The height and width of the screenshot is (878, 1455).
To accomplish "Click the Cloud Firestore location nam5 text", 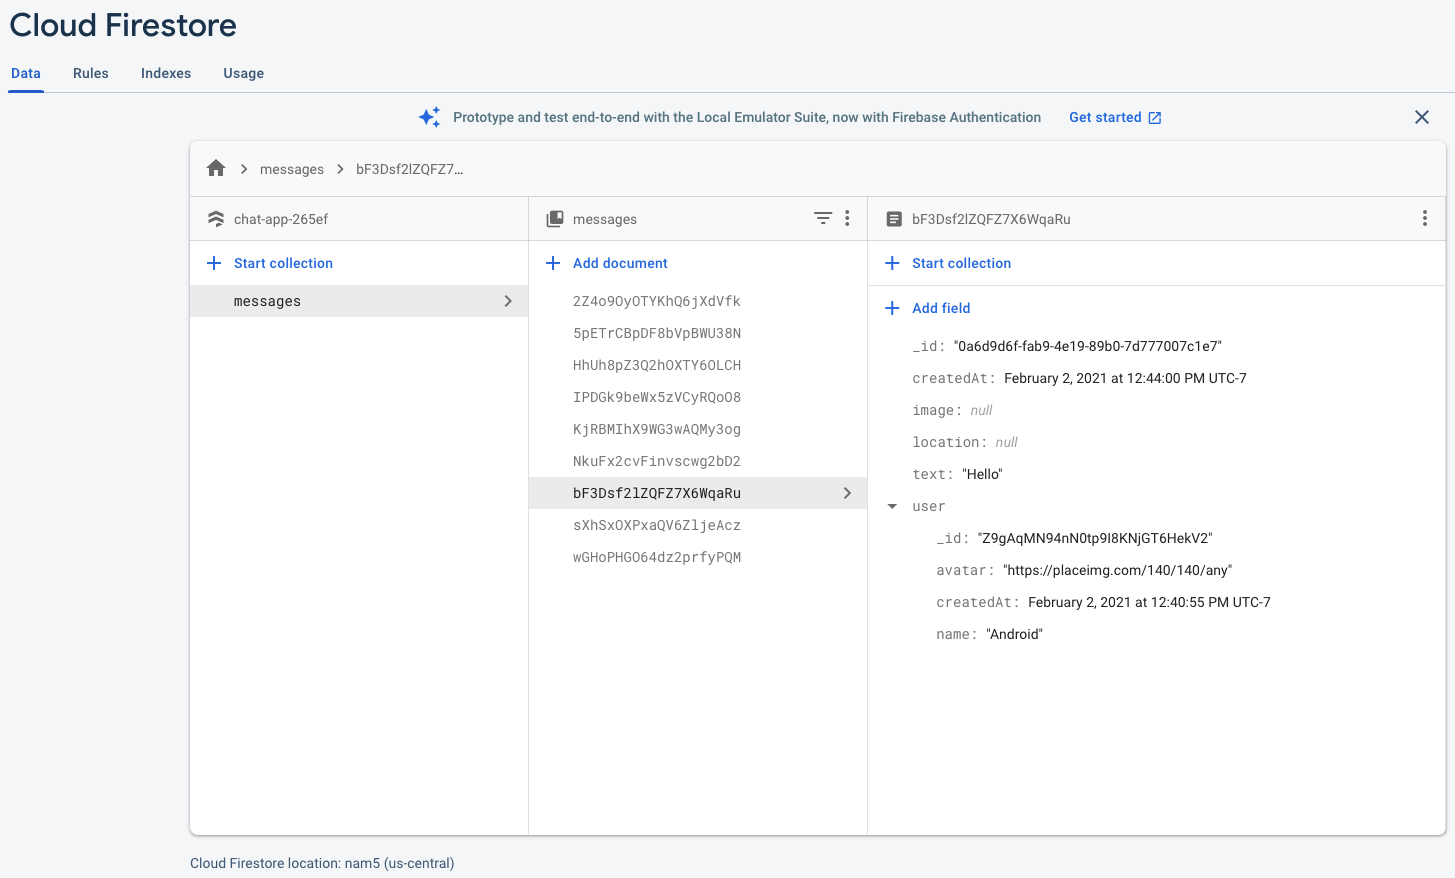I will (322, 863).
